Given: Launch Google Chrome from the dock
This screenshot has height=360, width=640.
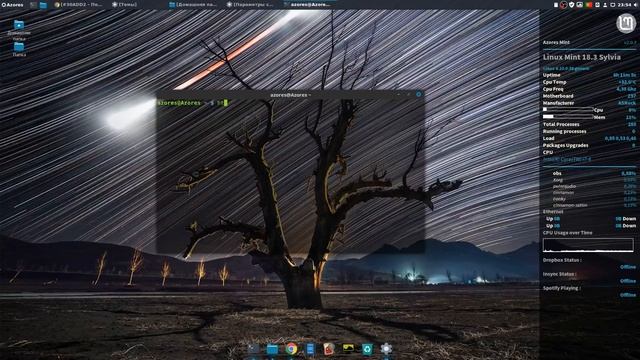Looking at the screenshot, I should (291, 349).
